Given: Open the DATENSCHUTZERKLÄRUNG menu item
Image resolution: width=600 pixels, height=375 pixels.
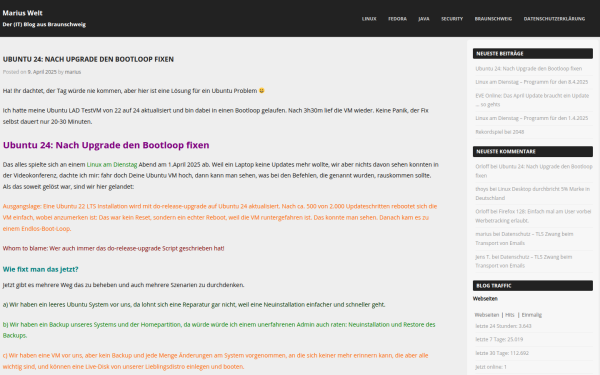Looking at the screenshot, I should click(554, 19).
